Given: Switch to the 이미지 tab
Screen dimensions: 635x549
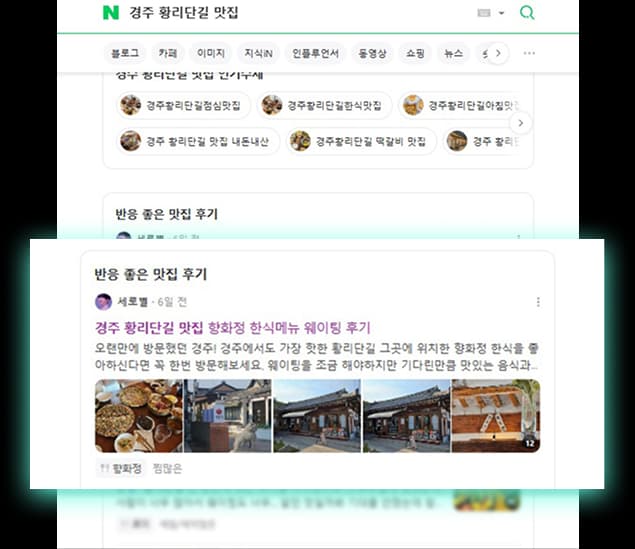Looking at the screenshot, I should pos(211,53).
